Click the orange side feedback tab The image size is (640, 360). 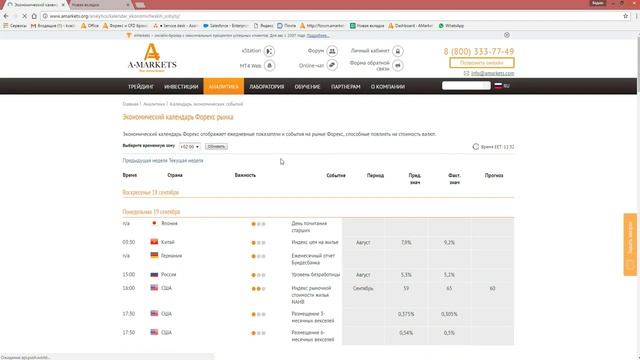630,244
